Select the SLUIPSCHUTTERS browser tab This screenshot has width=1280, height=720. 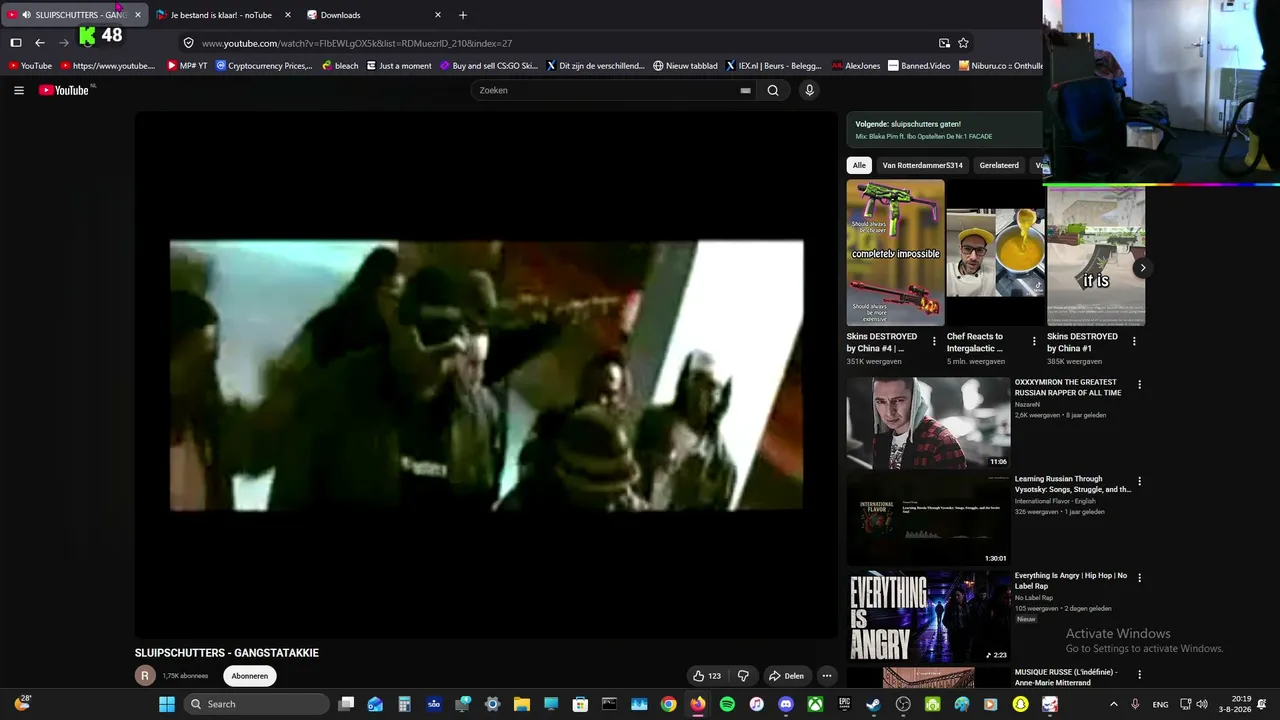point(75,15)
